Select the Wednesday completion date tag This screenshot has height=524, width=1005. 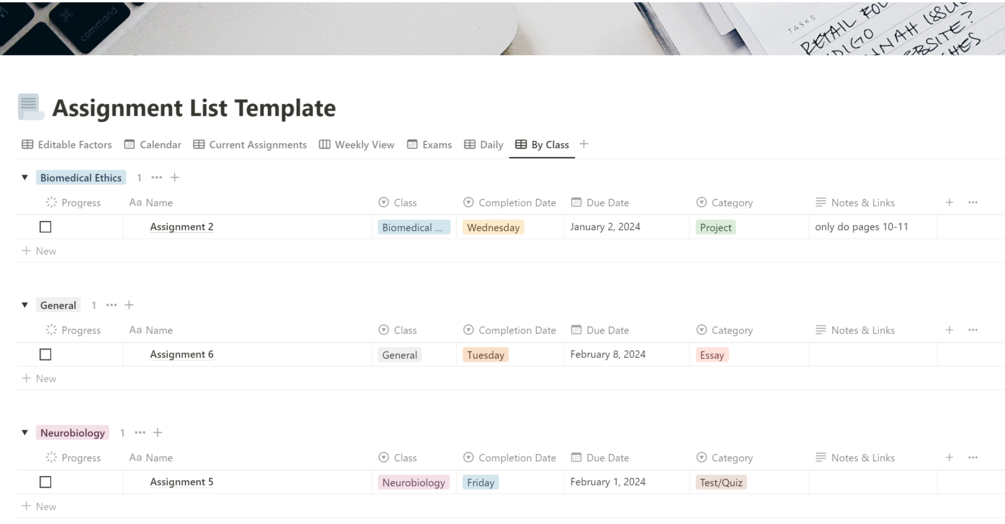(x=493, y=227)
